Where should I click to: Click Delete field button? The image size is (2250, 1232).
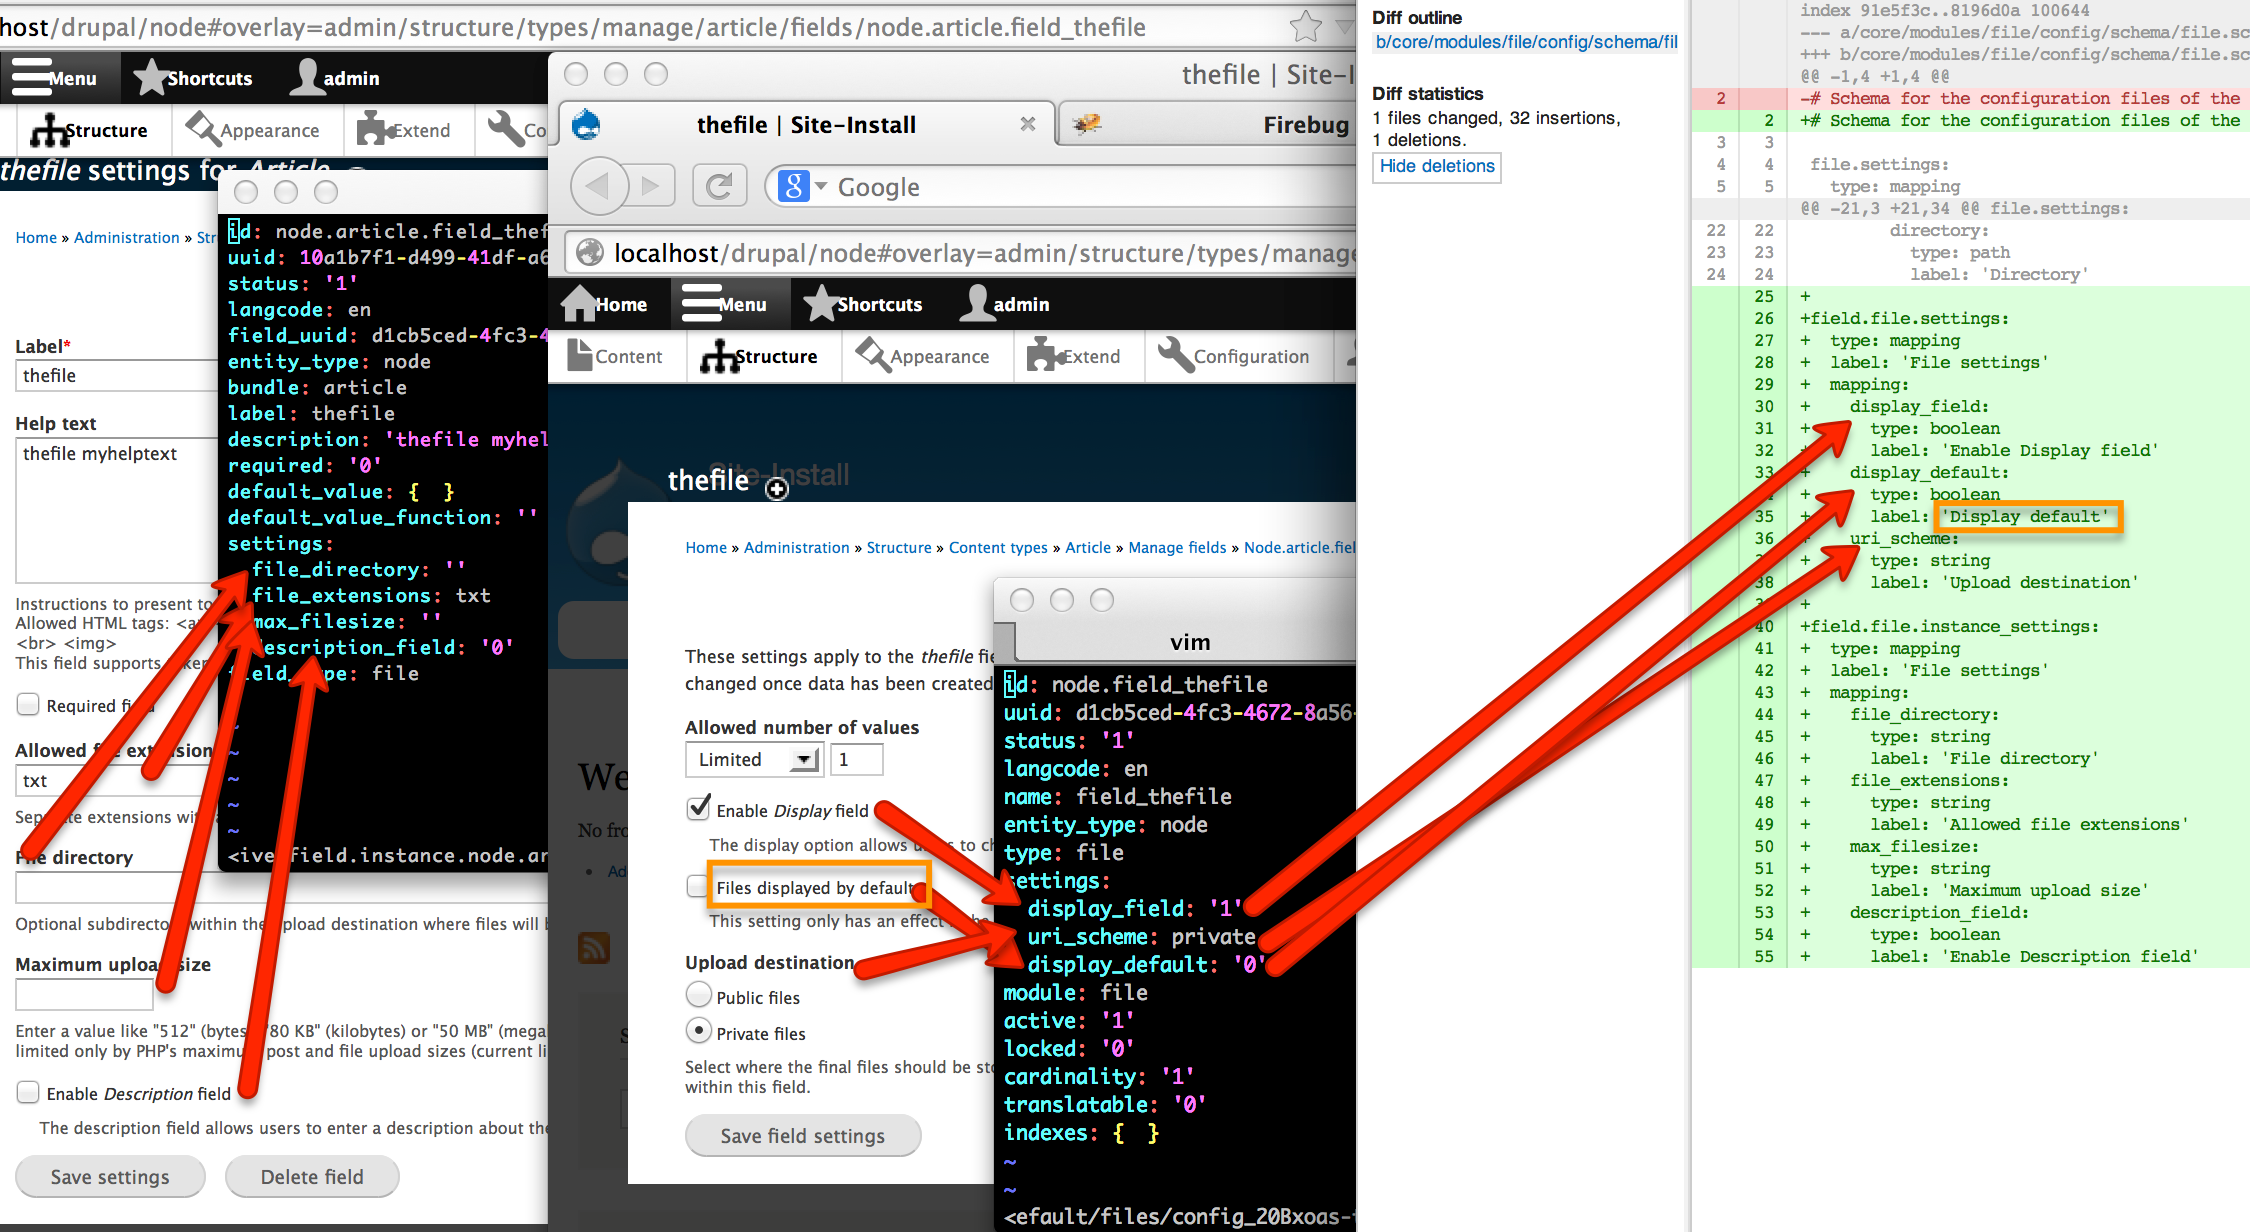(x=312, y=1177)
